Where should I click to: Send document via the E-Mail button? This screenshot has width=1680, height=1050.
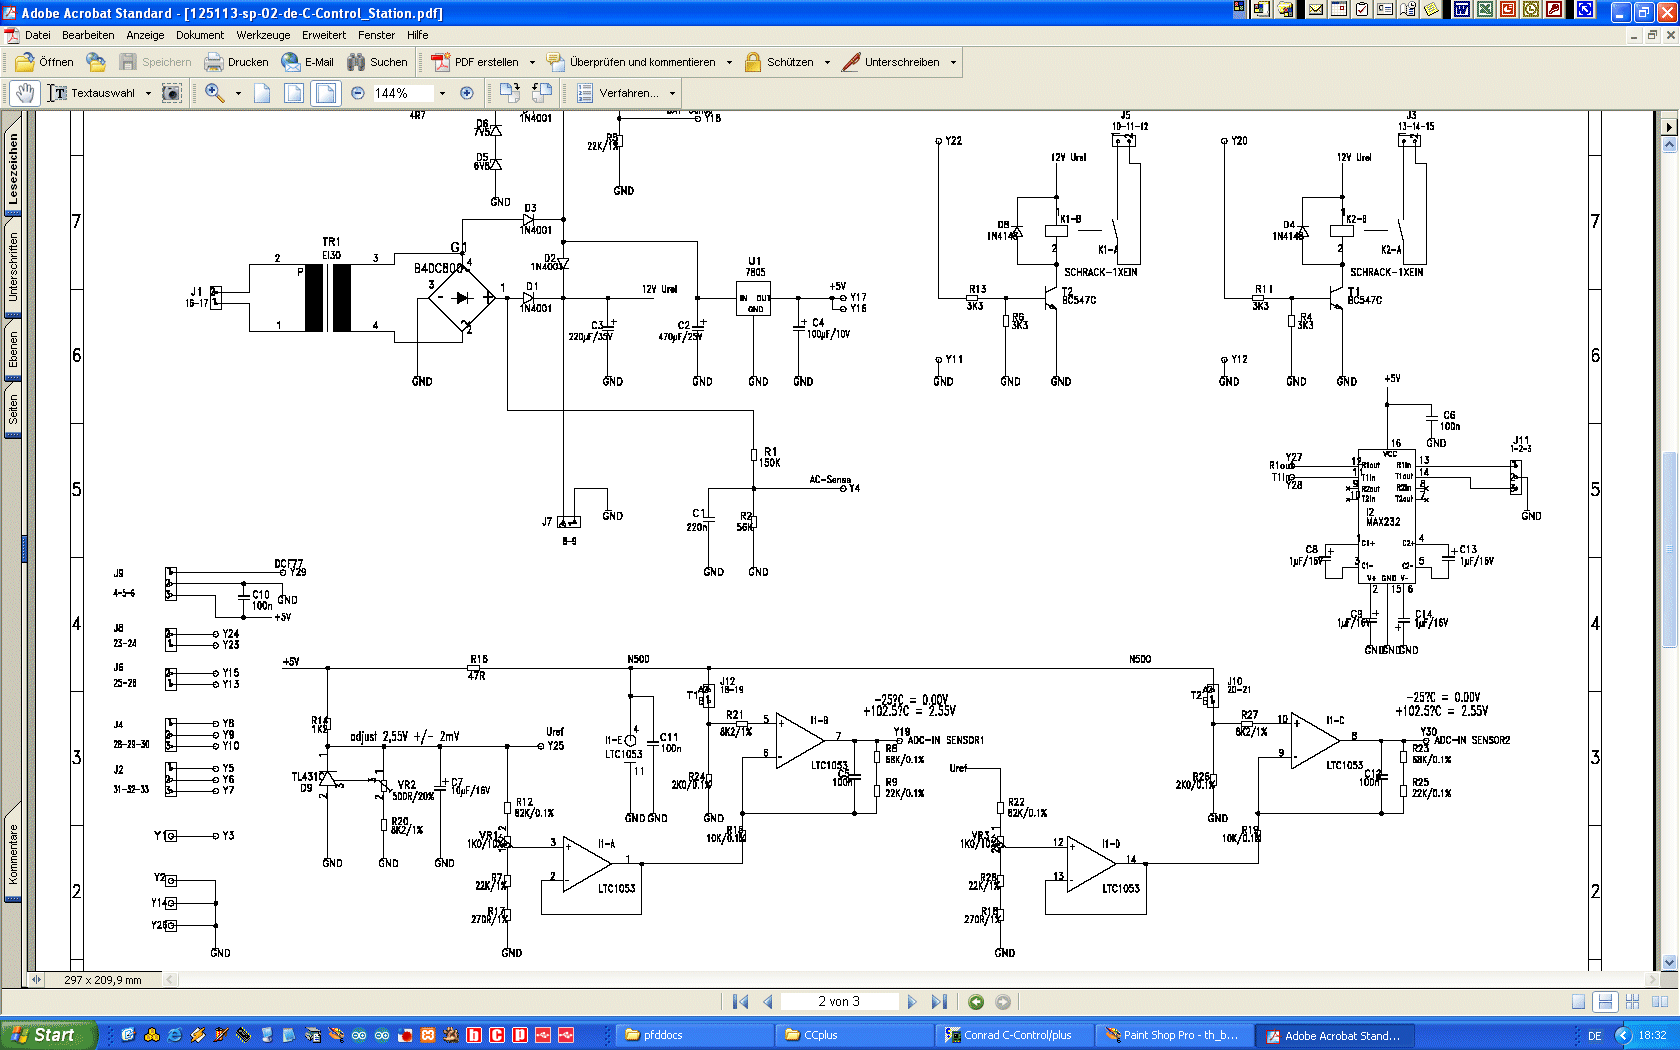coord(308,62)
